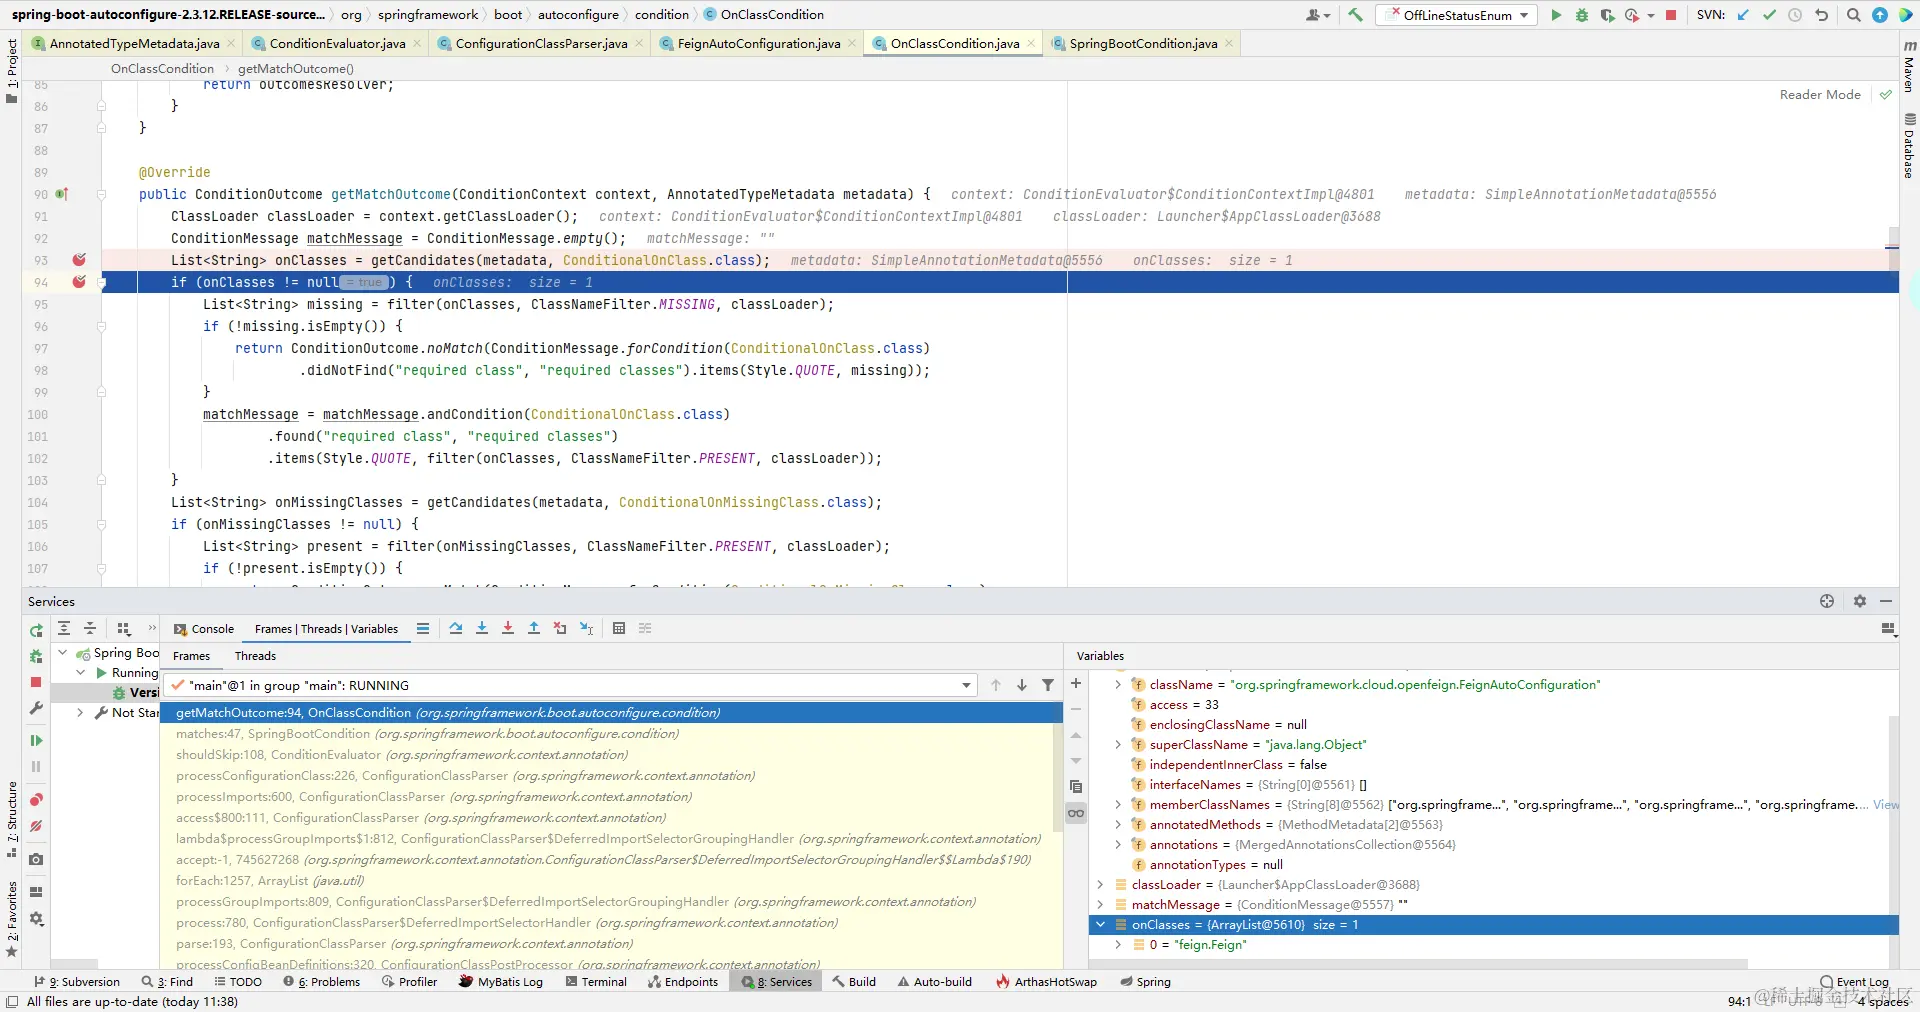Image resolution: width=1920 pixels, height=1012 pixels.
Task: Stop the running process from top toolbar
Action: pyautogui.click(x=1671, y=15)
